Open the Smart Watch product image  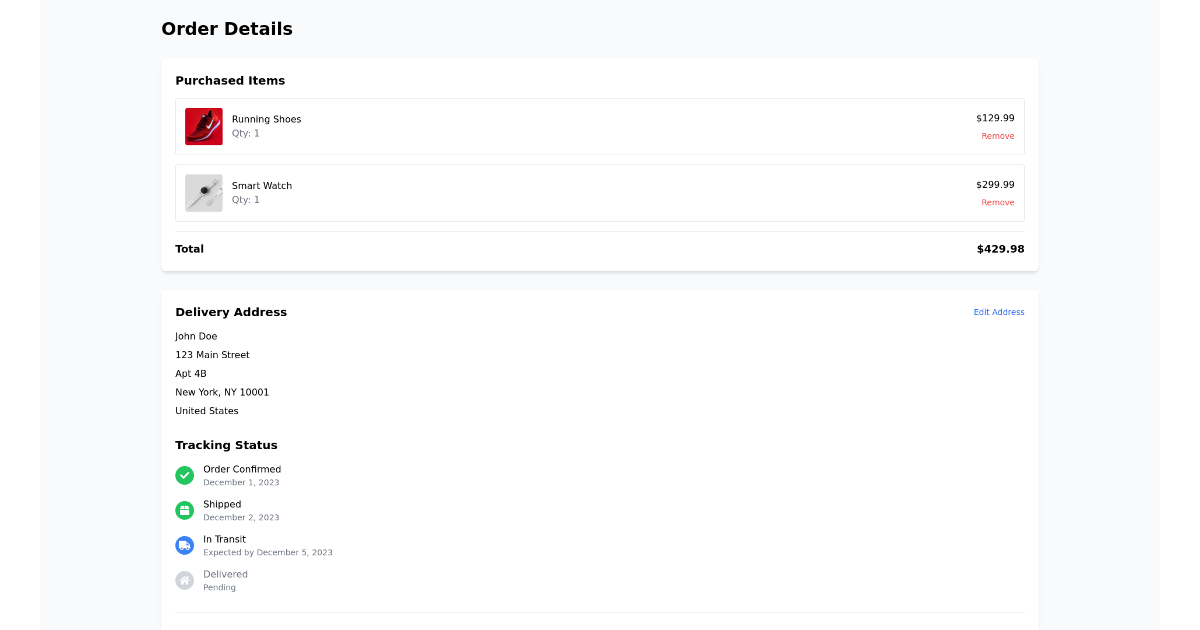(203, 193)
